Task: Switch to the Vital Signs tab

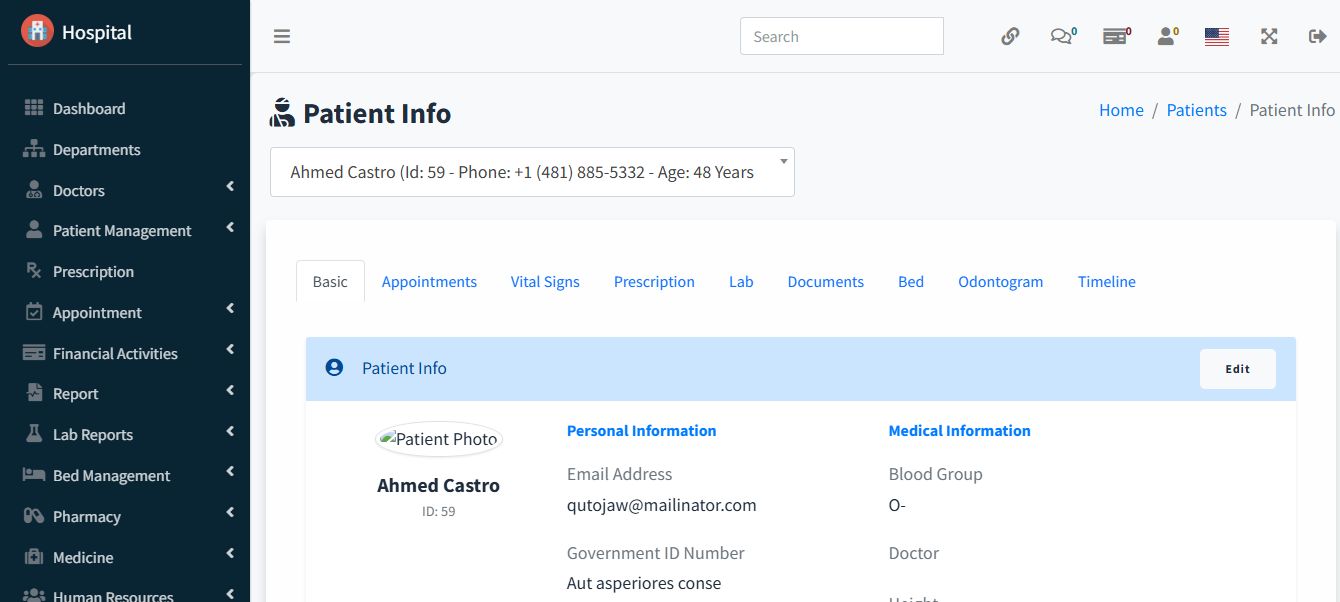Action: 545,282
